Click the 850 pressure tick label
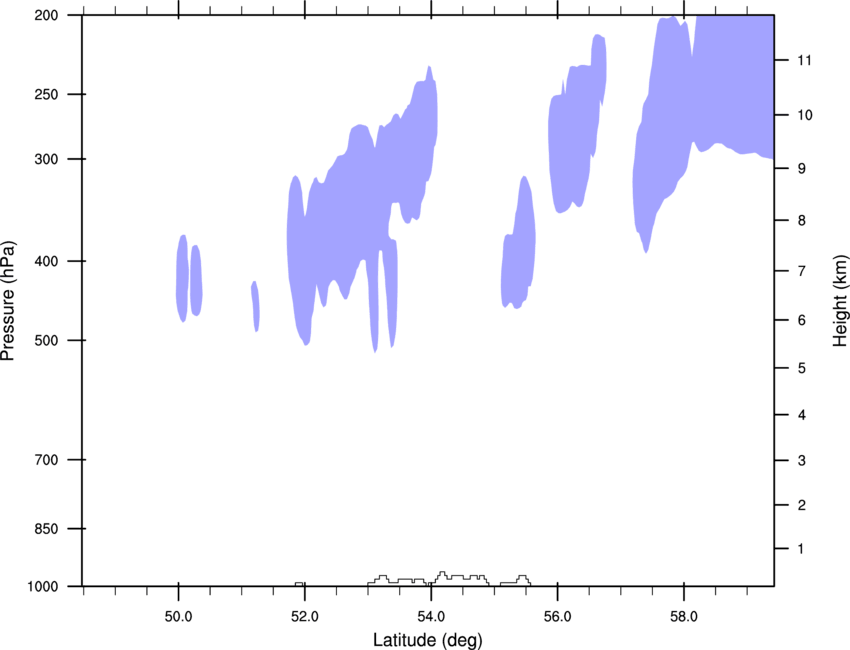This screenshot has width=850, height=650. 46,529
